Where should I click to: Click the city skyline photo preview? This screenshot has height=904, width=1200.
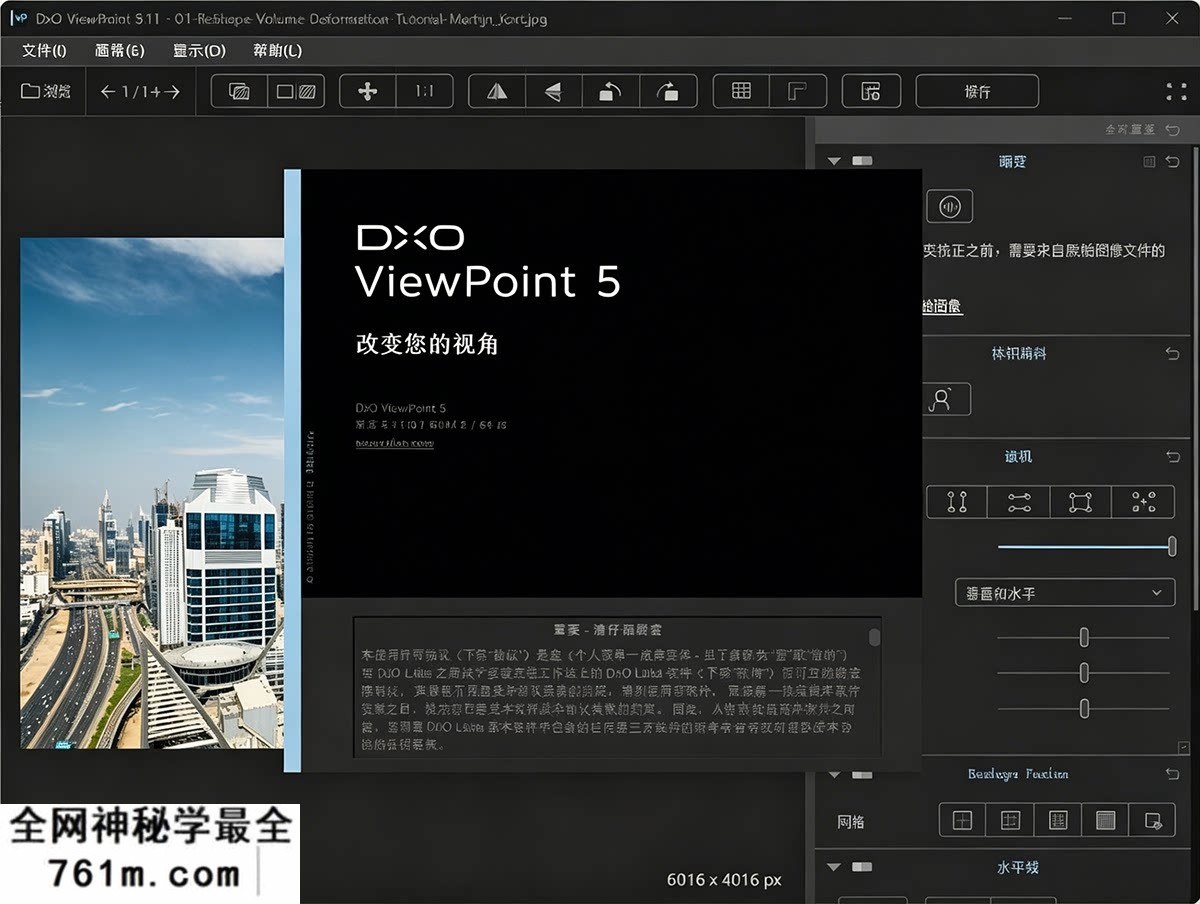[152, 493]
